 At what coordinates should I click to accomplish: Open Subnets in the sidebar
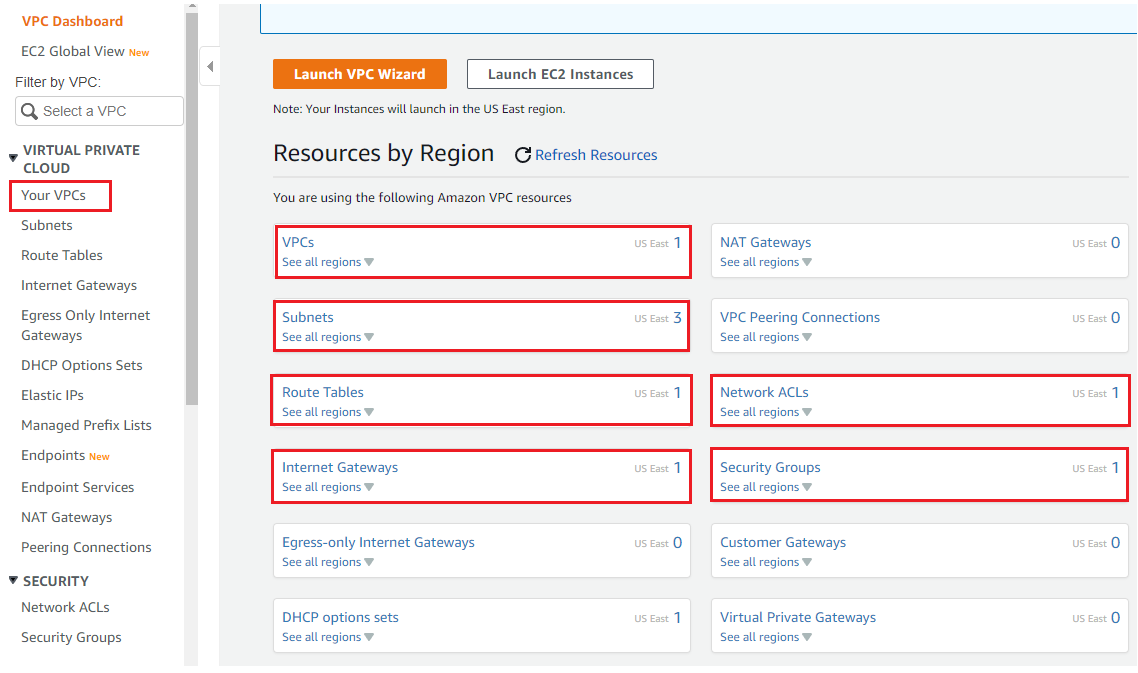(46, 225)
